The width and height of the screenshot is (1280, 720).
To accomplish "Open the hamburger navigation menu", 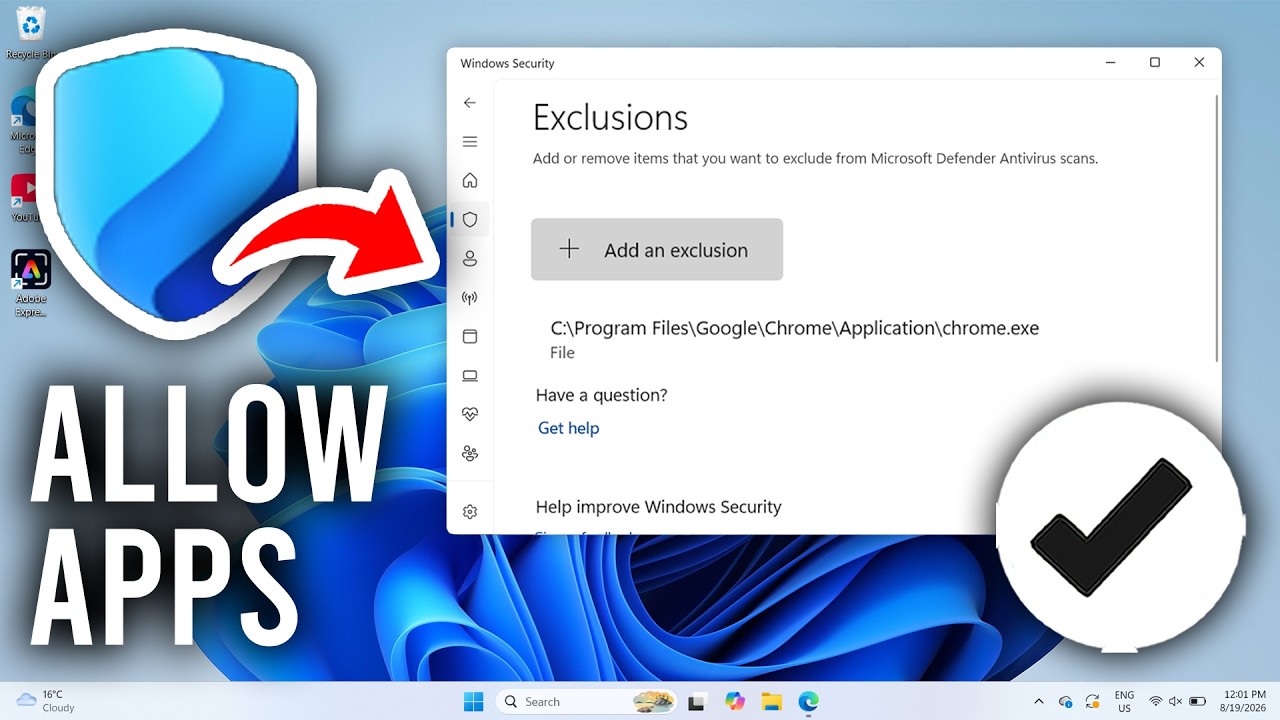I will [x=470, y=142].
